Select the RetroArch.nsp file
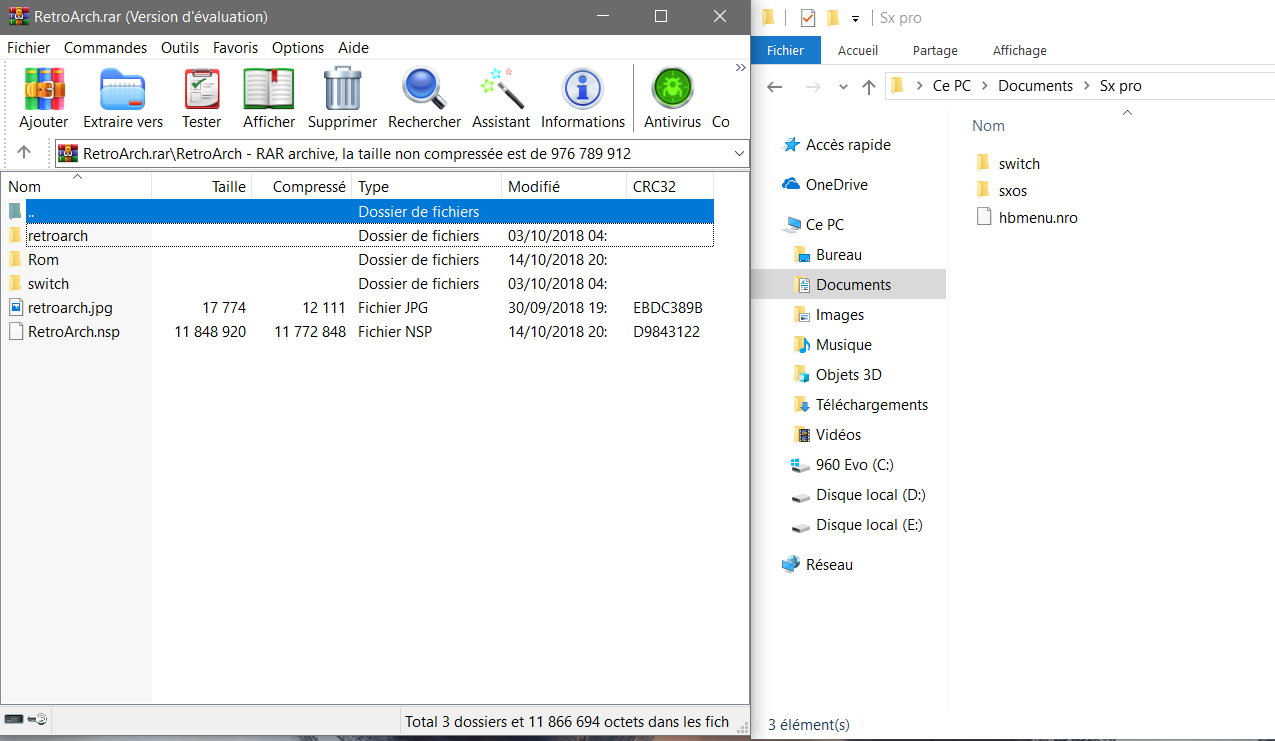Screen dimensions: 1275x741 pos(358,332)
